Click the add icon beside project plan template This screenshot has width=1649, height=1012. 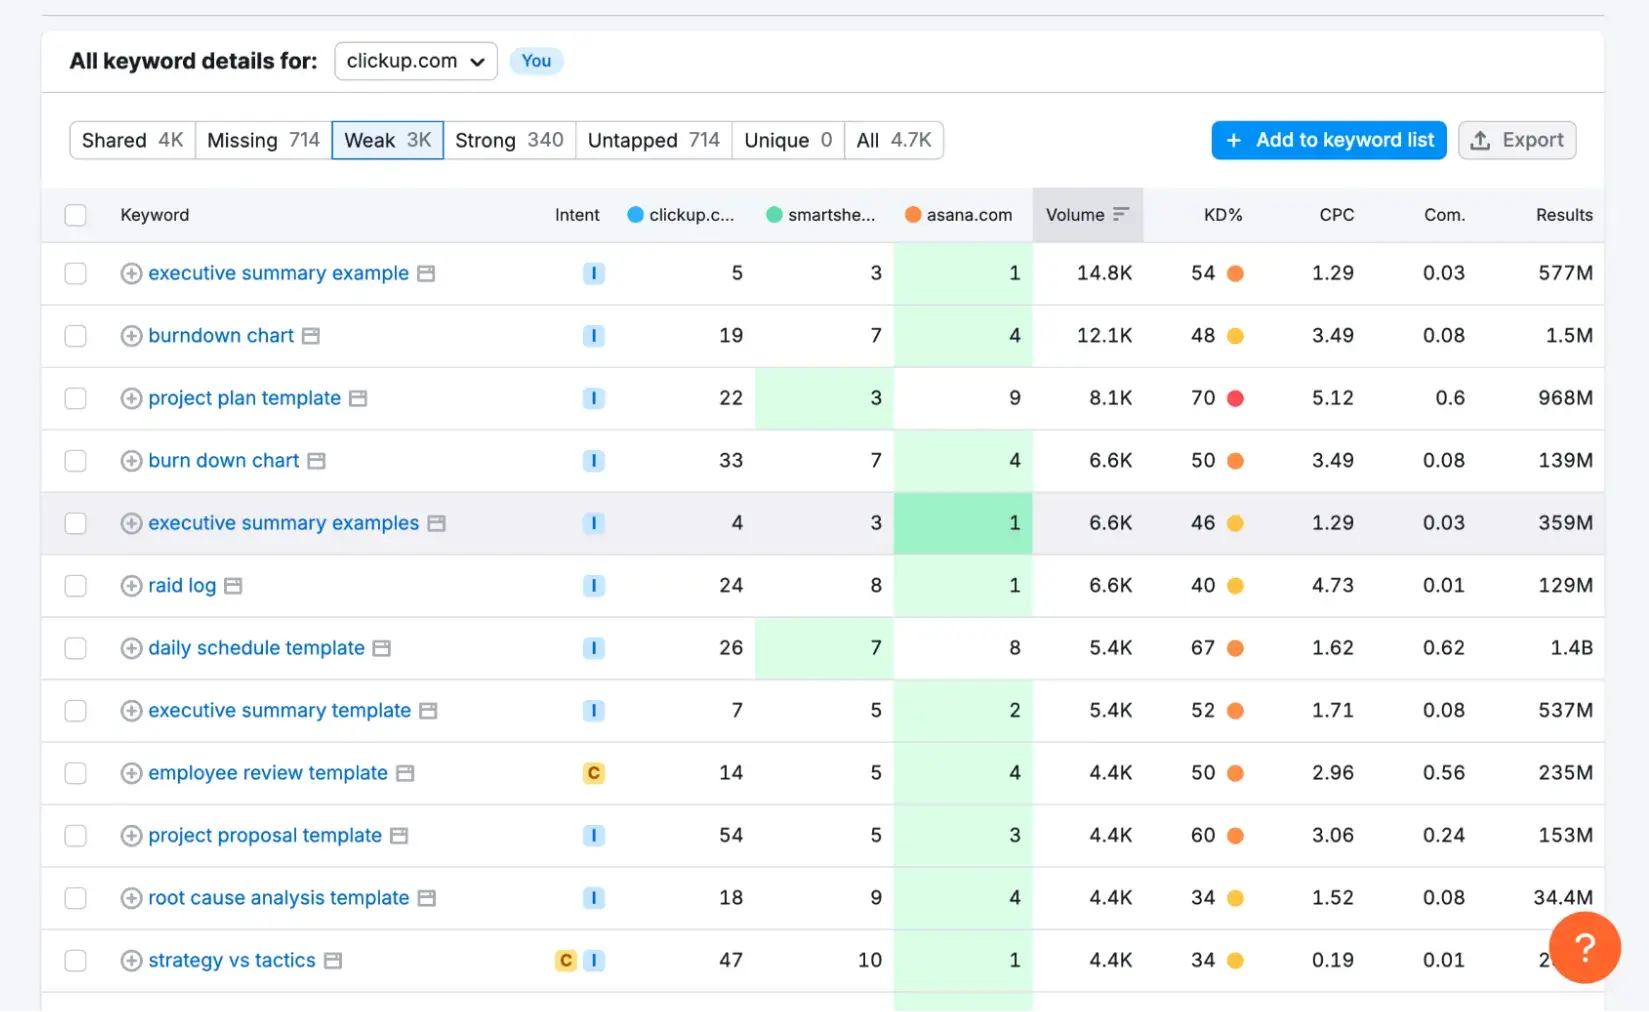pyautogui.click(x=131, y=398)
